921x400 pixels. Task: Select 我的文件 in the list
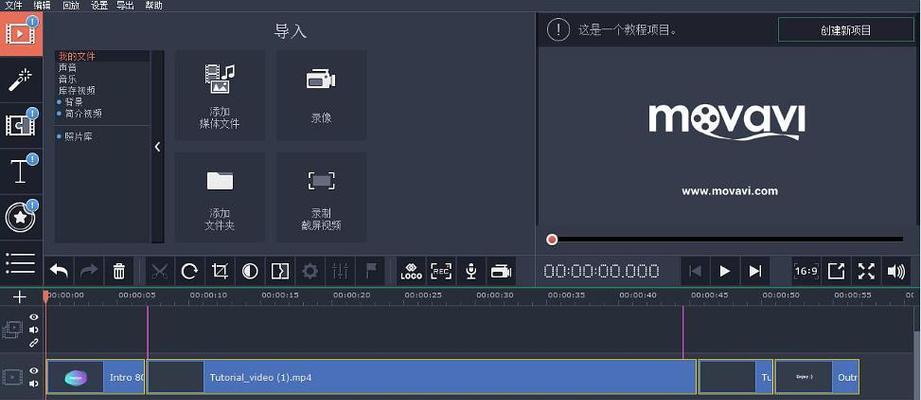point(76,56)
